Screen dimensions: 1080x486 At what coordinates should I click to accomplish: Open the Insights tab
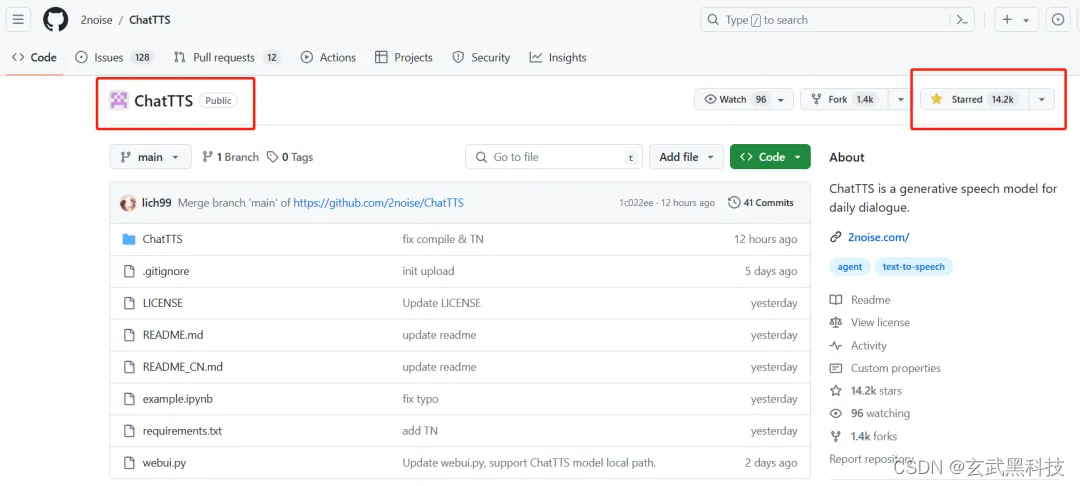coord(557,58)
